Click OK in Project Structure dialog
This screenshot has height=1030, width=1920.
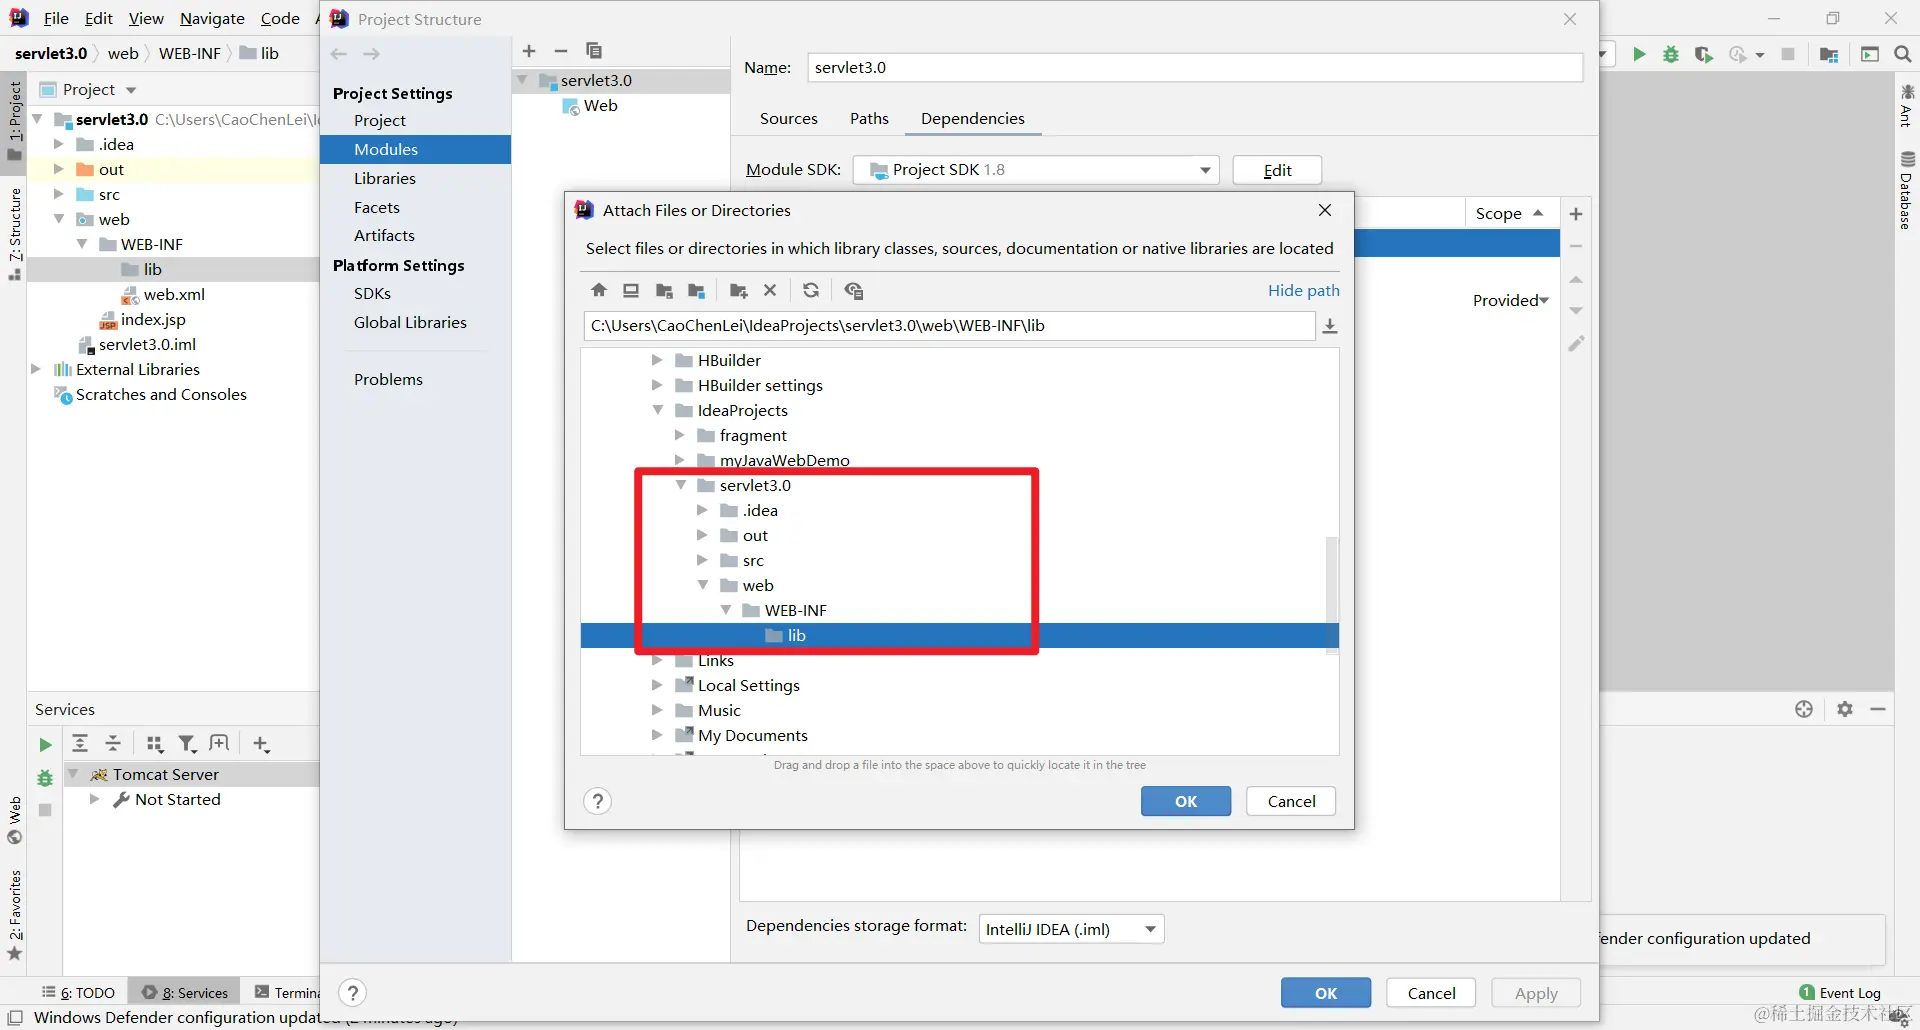(1326, 993)
